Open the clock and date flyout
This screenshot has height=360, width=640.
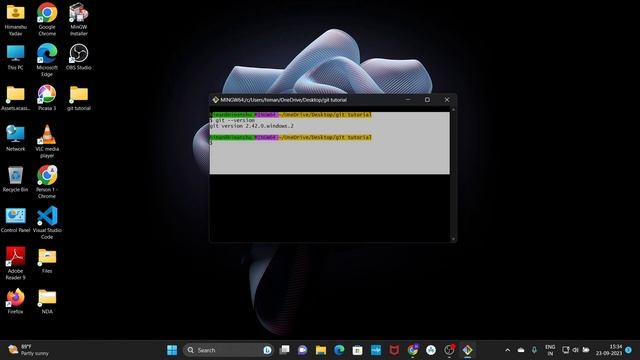[x=609, y=350]
